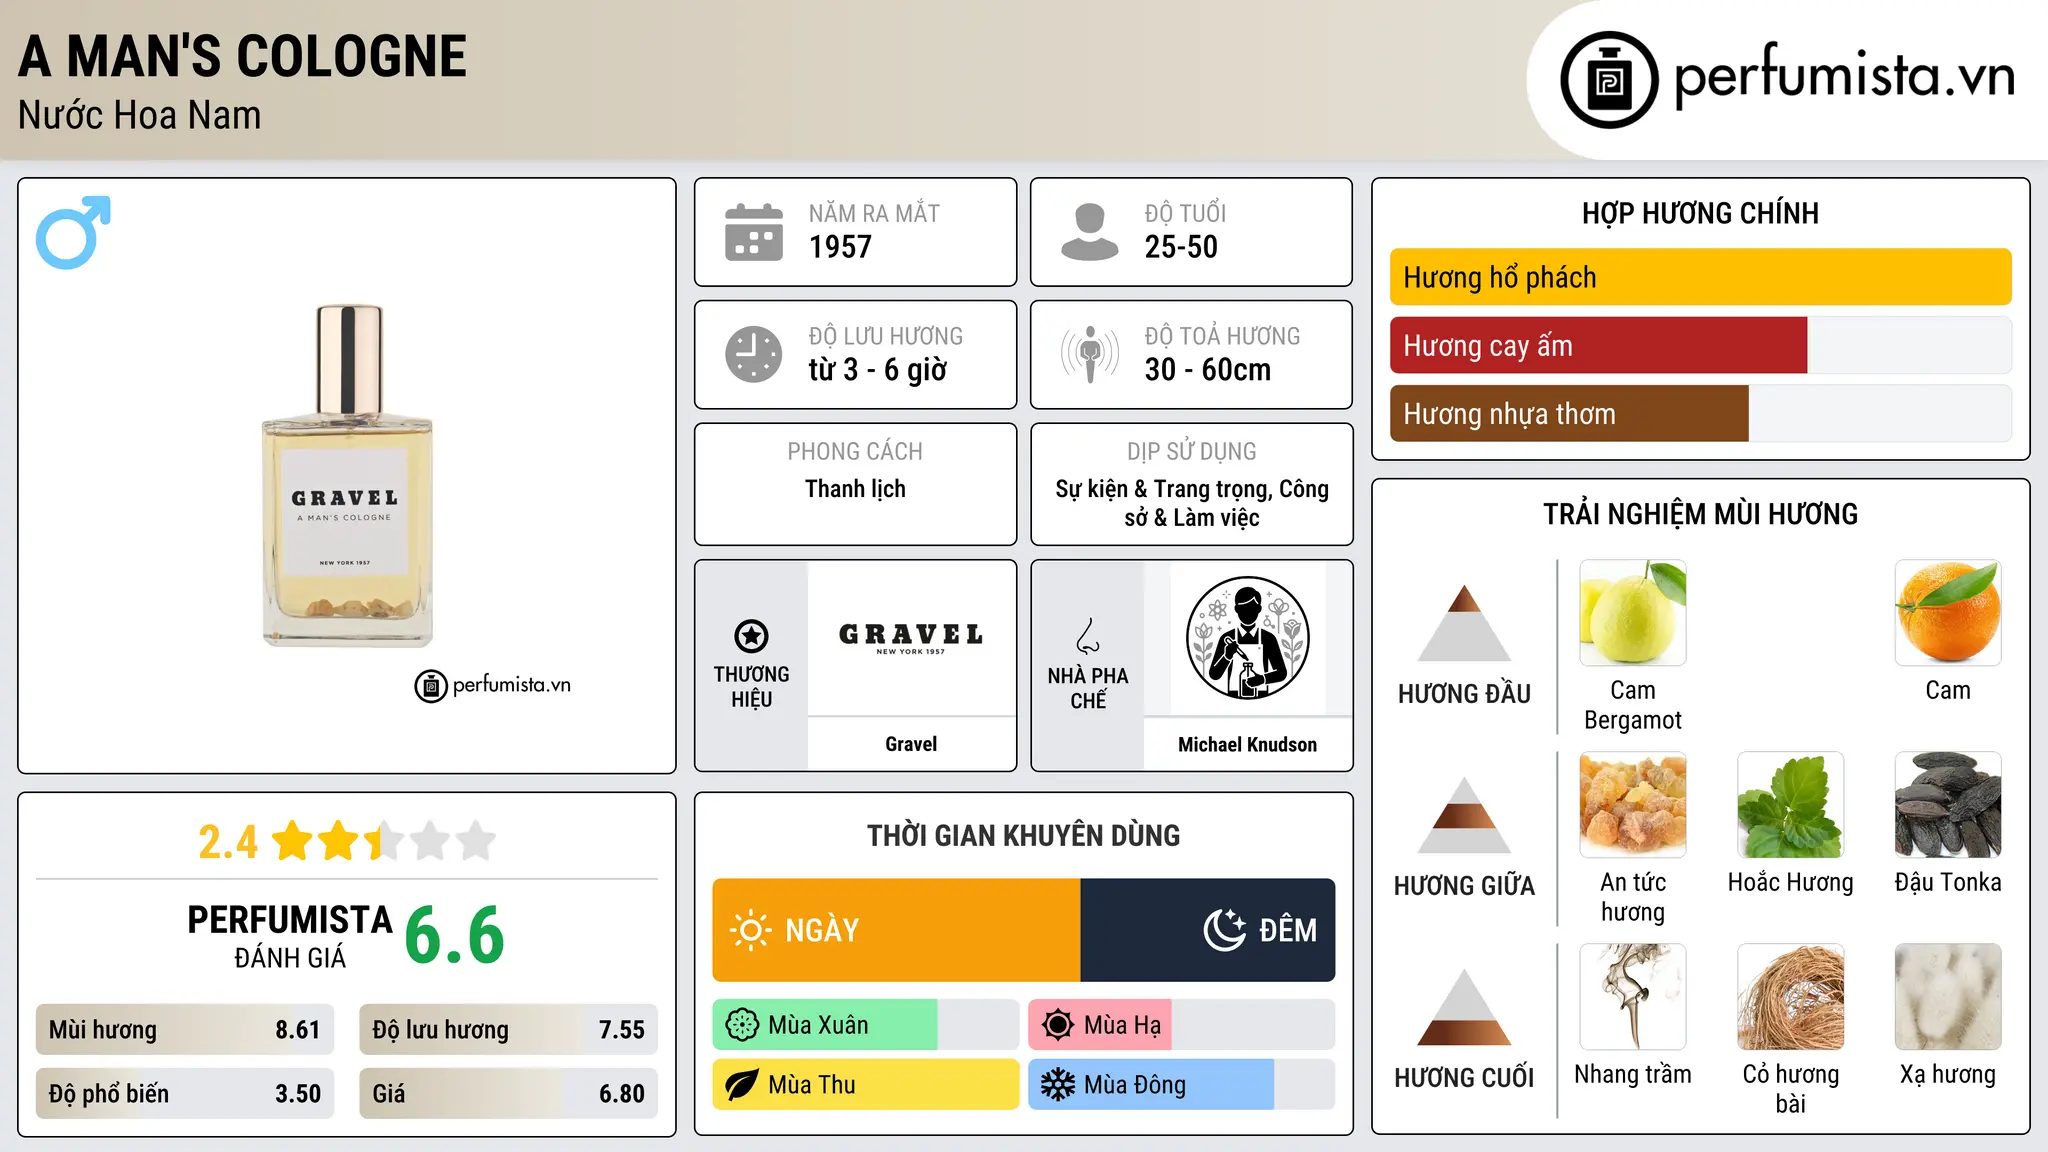The image size is (2048, 1152).
Task: Select the Hoắc Hương note image
Action: [x=1791, y=805]
